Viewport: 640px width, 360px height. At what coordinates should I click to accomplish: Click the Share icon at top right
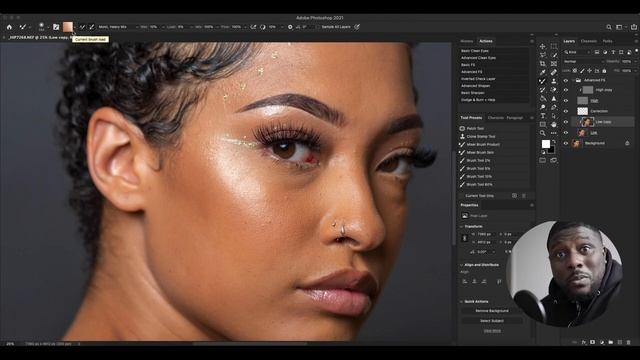[x=634, y=27]
